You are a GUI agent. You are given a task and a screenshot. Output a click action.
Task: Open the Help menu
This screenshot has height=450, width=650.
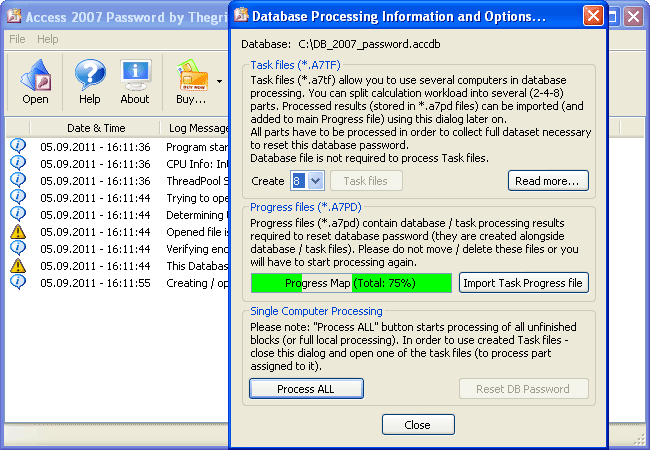coord(48,39)
